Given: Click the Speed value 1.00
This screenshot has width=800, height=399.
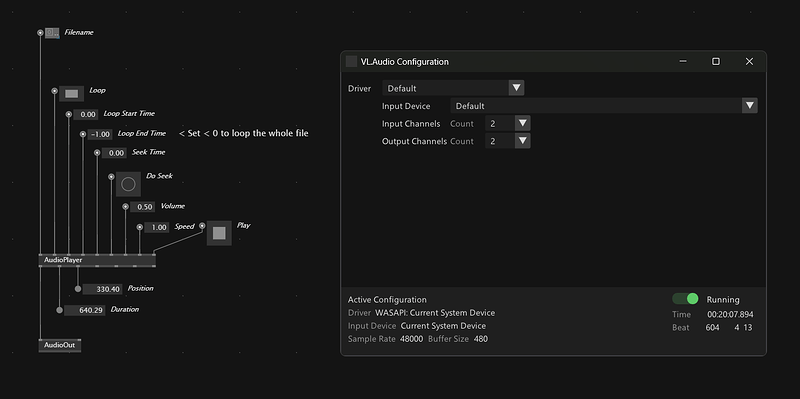Looking at the screenshot, I should click(x=157, y=228).
